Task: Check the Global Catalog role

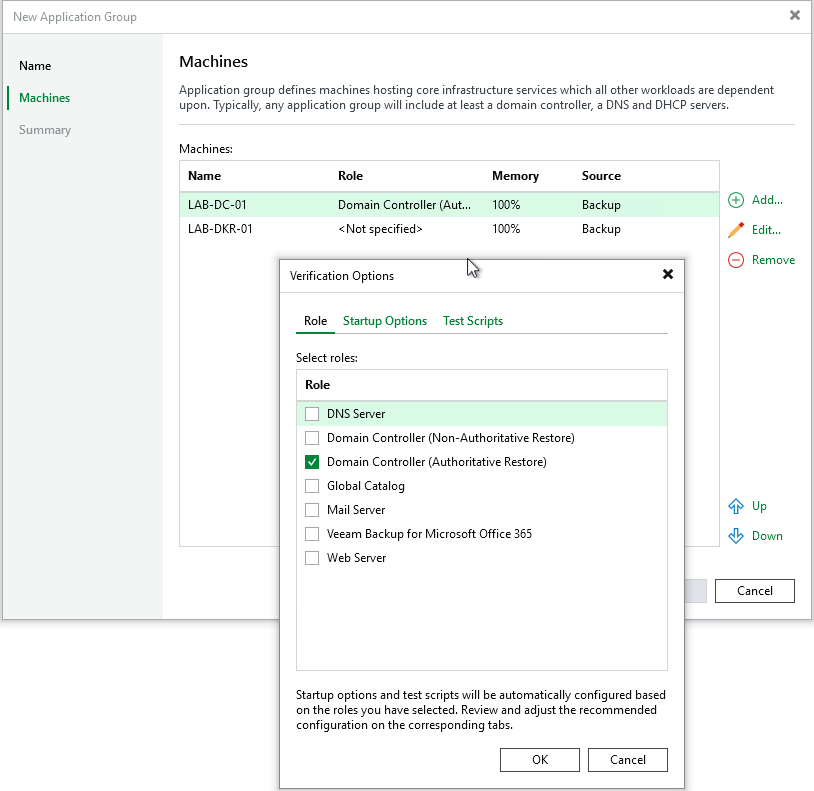Action: click(x=312, y=486)
